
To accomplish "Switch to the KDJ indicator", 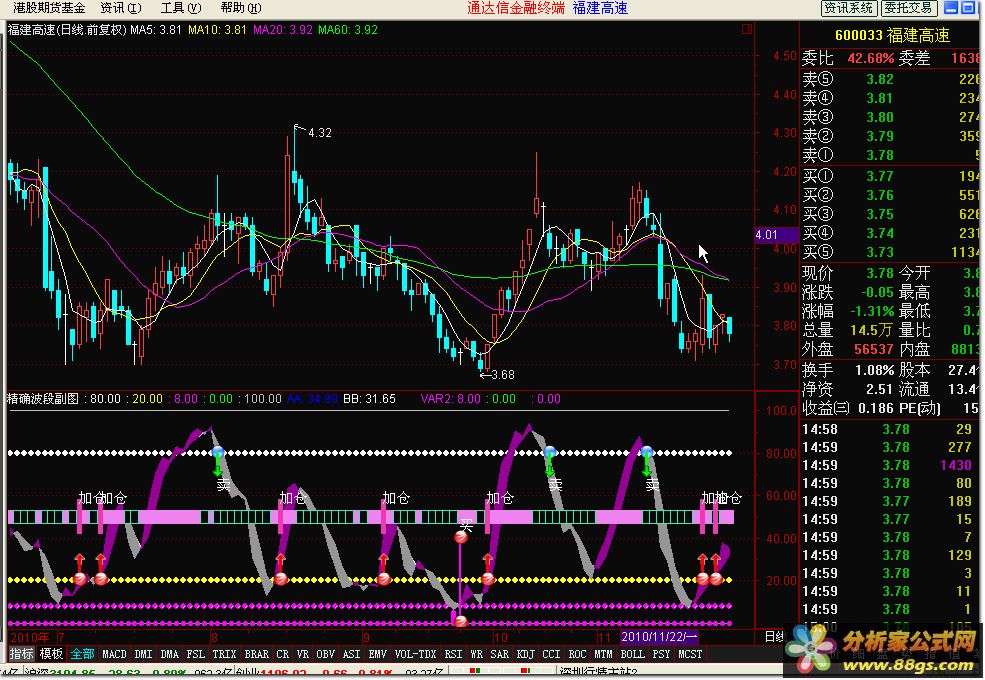I will coord(526,654).
